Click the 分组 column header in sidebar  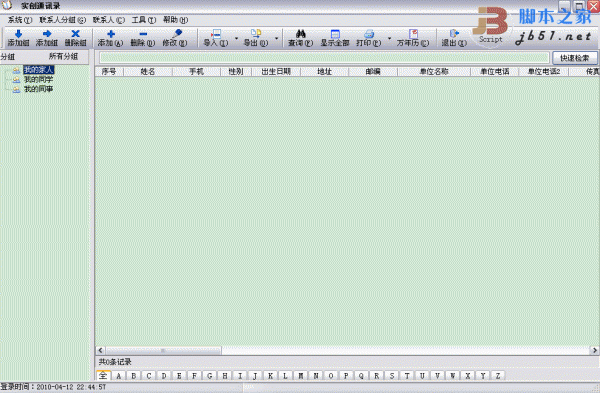[8, 57]
